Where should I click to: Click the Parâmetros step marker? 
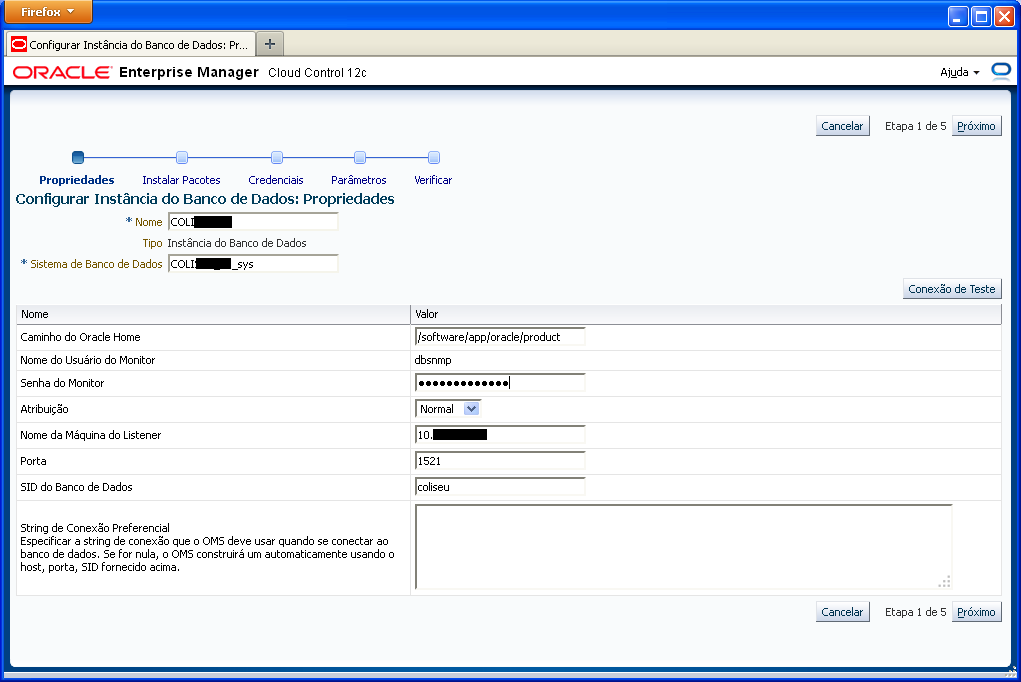coord(359,157)
